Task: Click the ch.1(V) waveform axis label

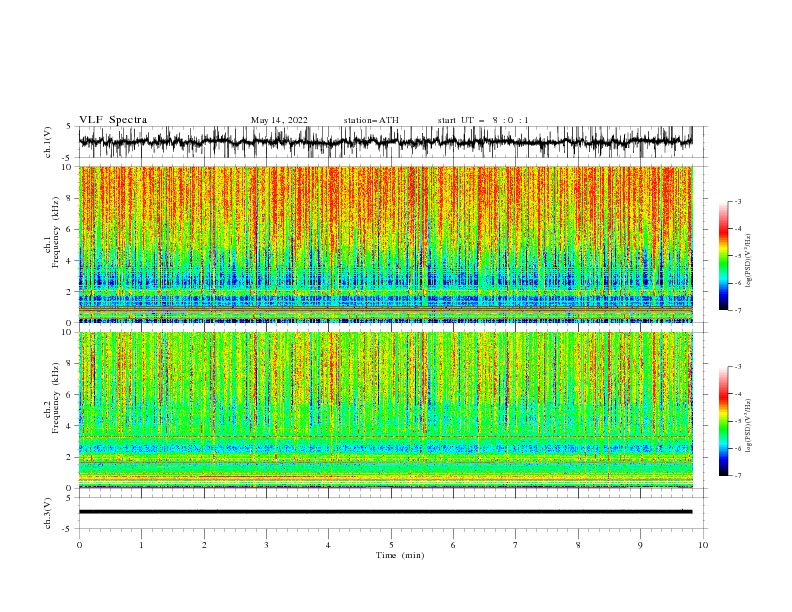Action: (x=48, y=142)
